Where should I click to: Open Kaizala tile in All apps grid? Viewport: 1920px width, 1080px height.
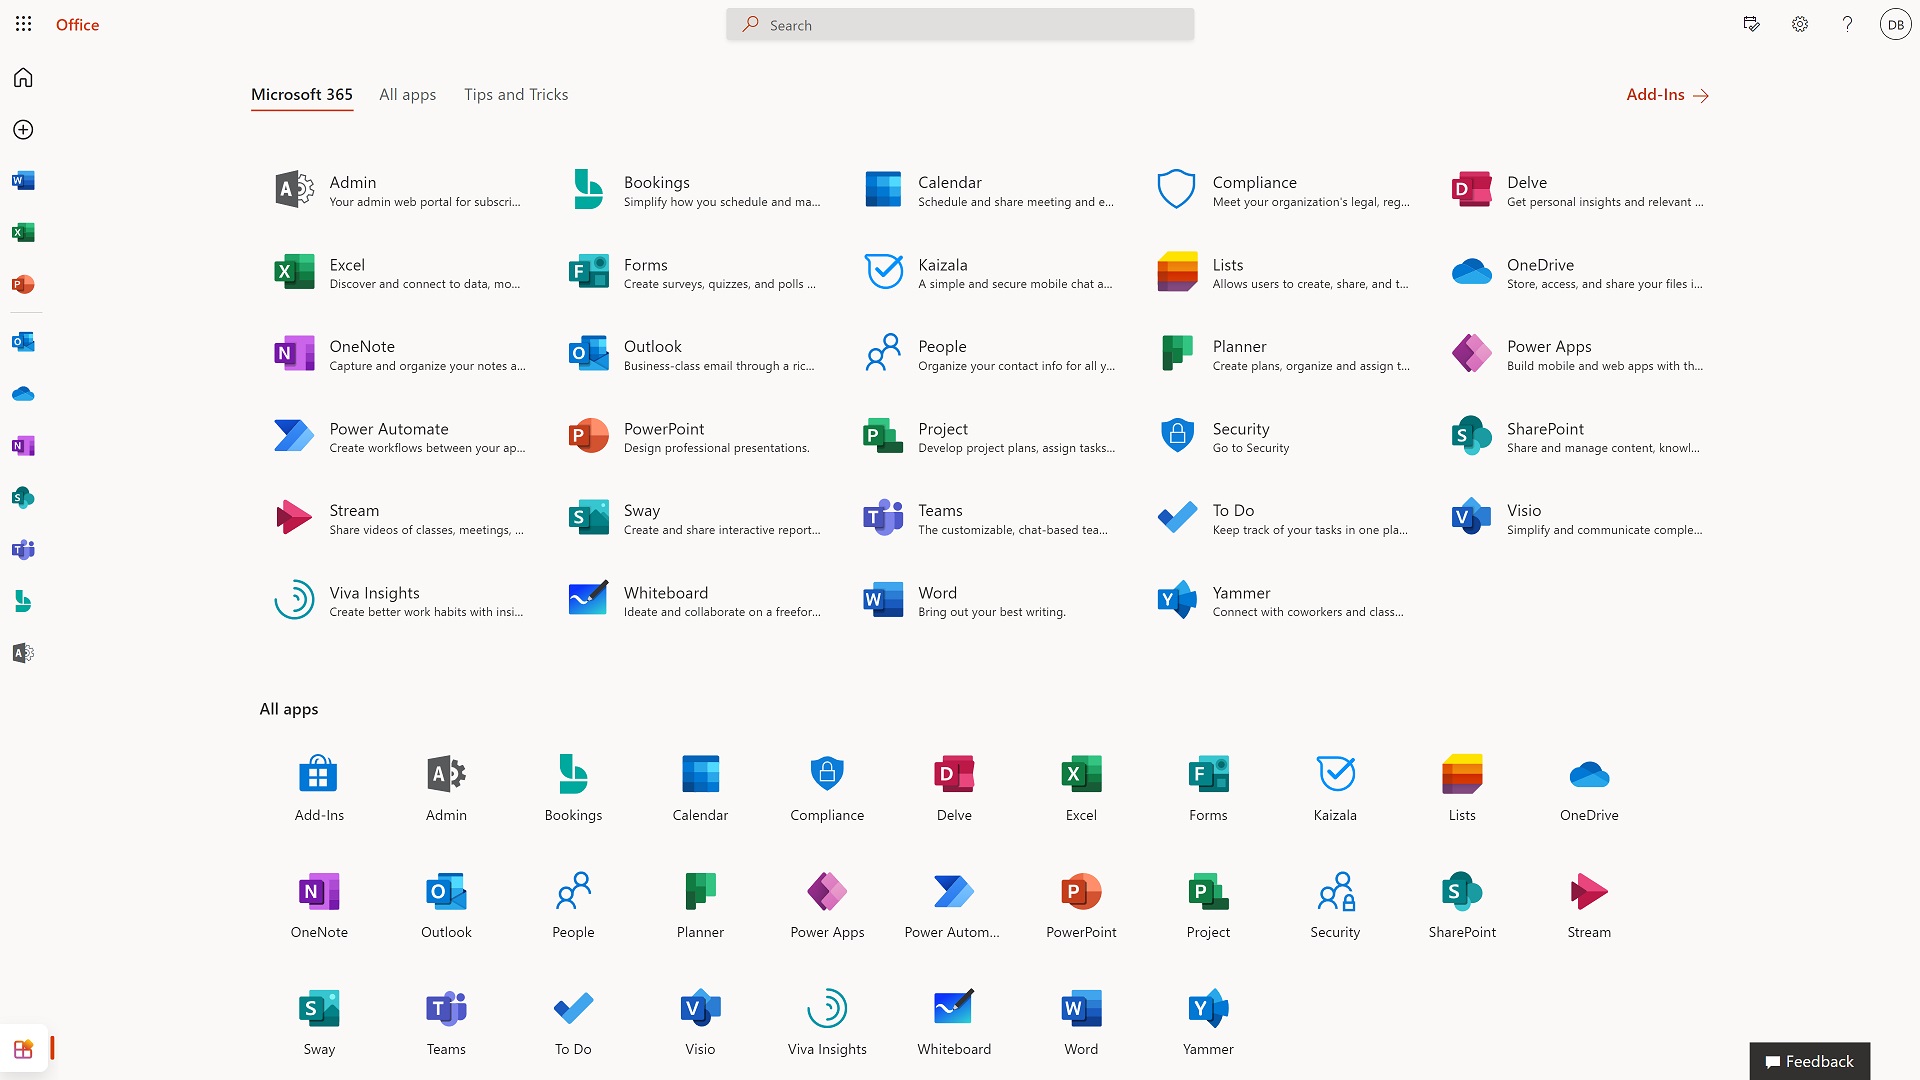[1335, 789]
